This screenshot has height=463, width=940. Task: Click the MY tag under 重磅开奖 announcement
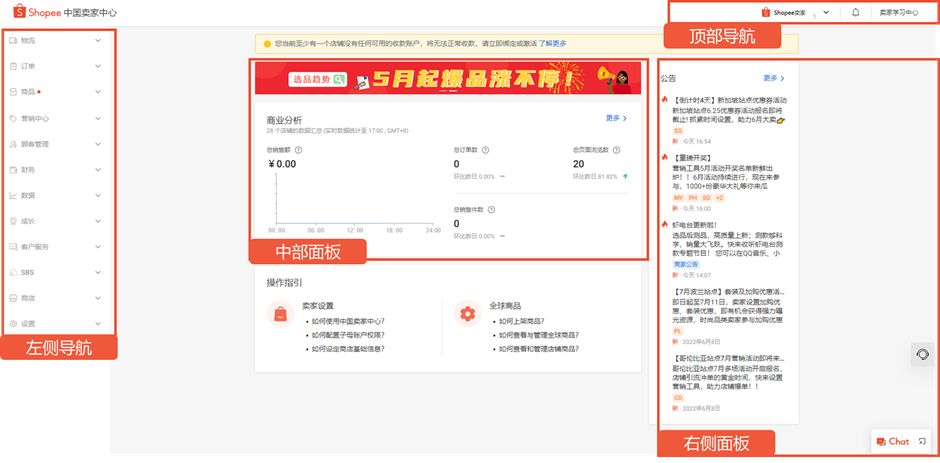[x=679, y=198]
